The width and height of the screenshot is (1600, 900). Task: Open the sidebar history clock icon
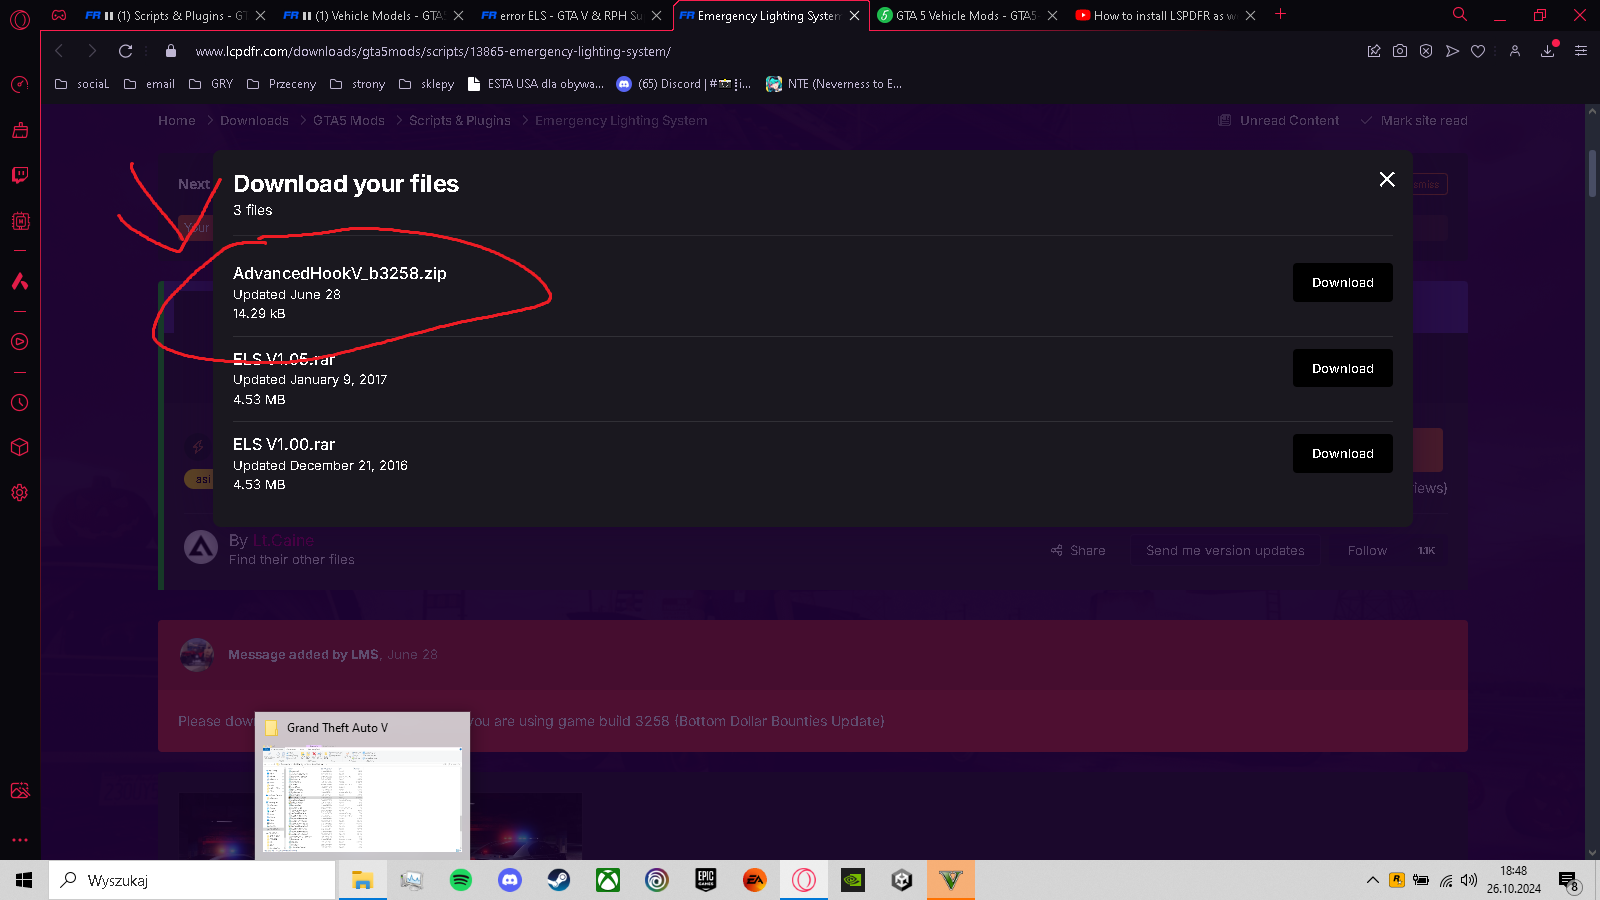click(x=20, y=403)
